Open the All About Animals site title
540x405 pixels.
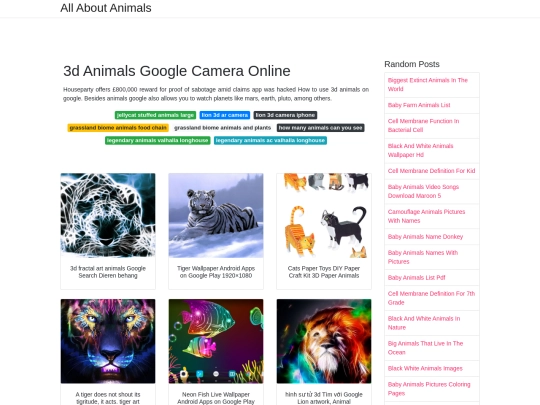(106, 8)
